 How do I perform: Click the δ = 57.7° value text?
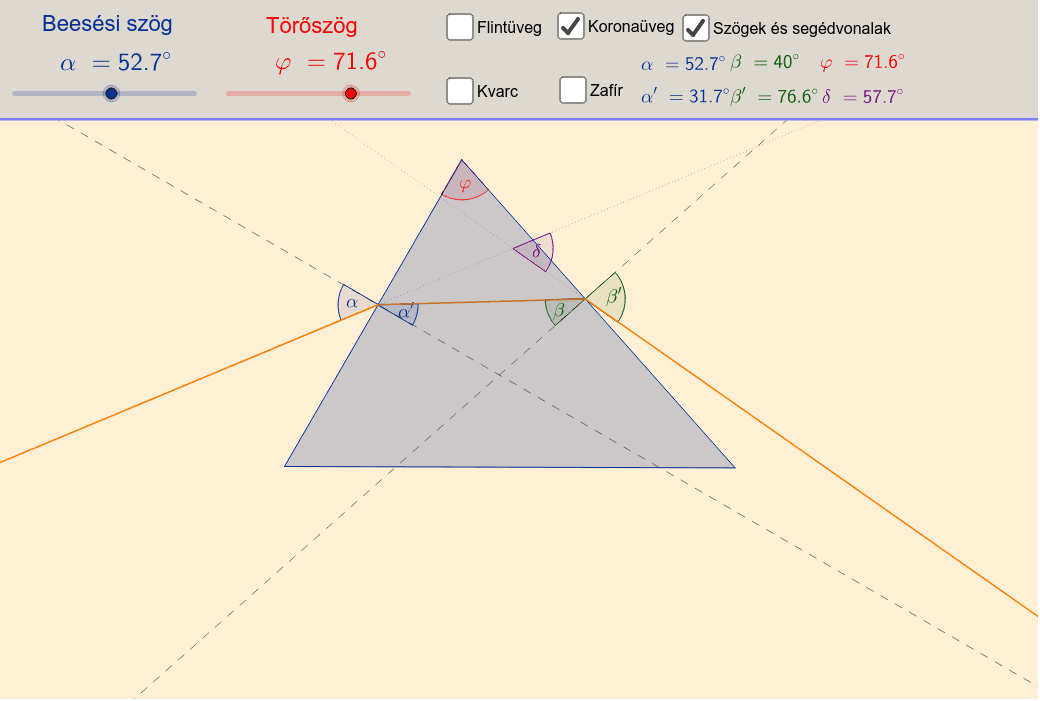click(x=862, y=97)
